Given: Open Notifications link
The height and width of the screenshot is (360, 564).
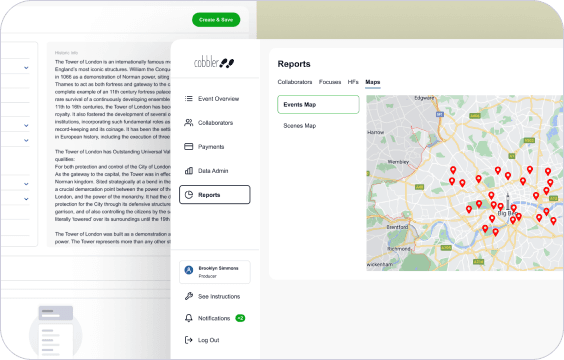Looking at the screenshot, I should point(214,318).
